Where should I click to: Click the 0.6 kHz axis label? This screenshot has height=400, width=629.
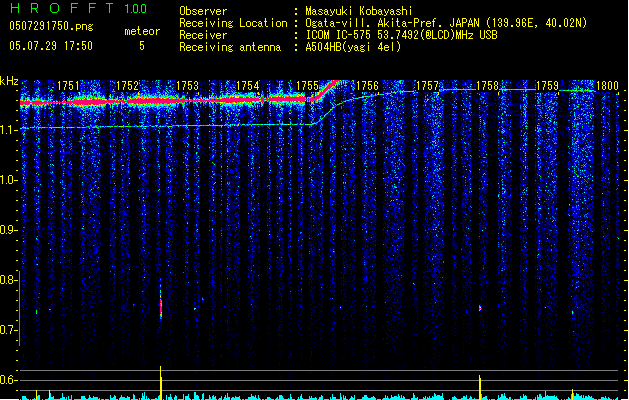pyautogui.click(x=8, y=380)
